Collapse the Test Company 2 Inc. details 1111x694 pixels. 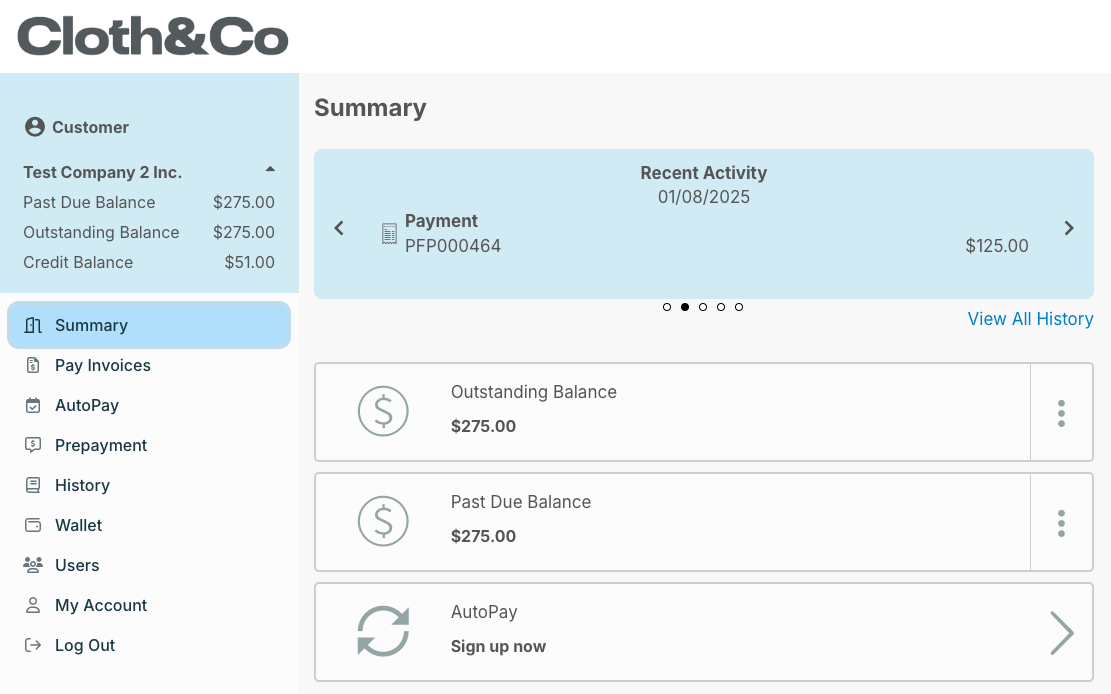pos(270,169)
